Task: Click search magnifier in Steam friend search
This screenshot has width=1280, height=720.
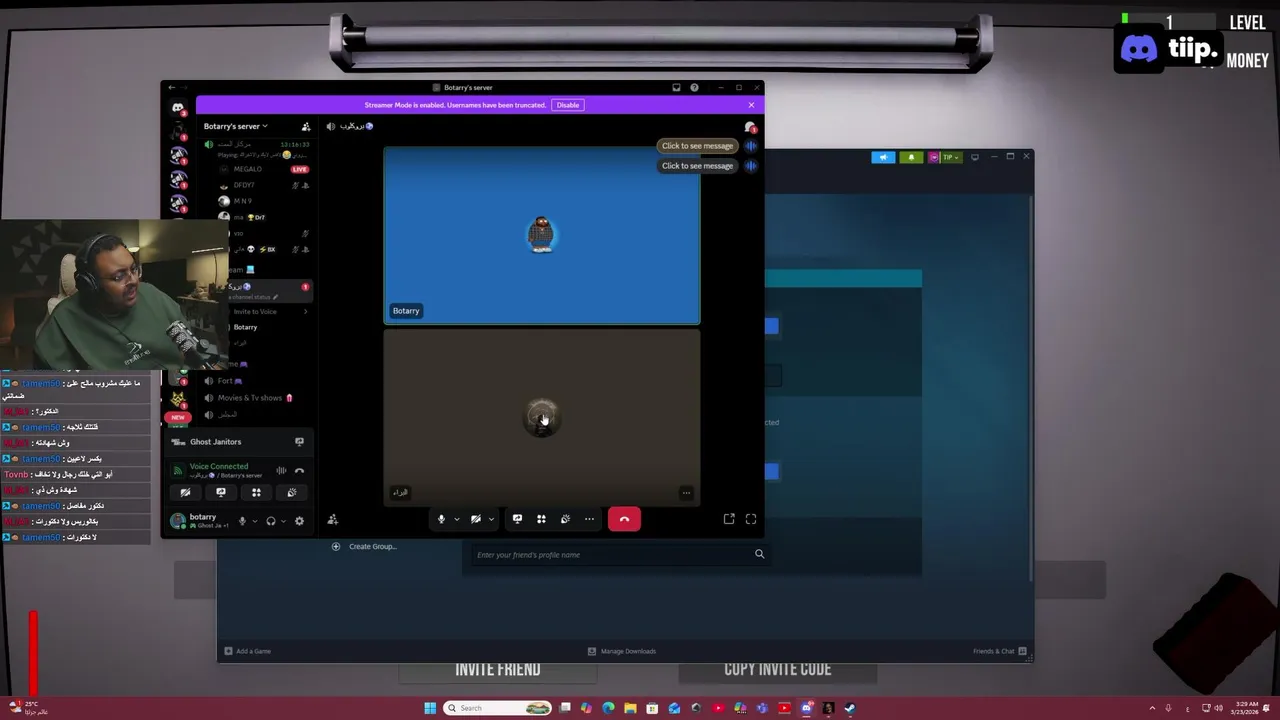Action: 759,554
